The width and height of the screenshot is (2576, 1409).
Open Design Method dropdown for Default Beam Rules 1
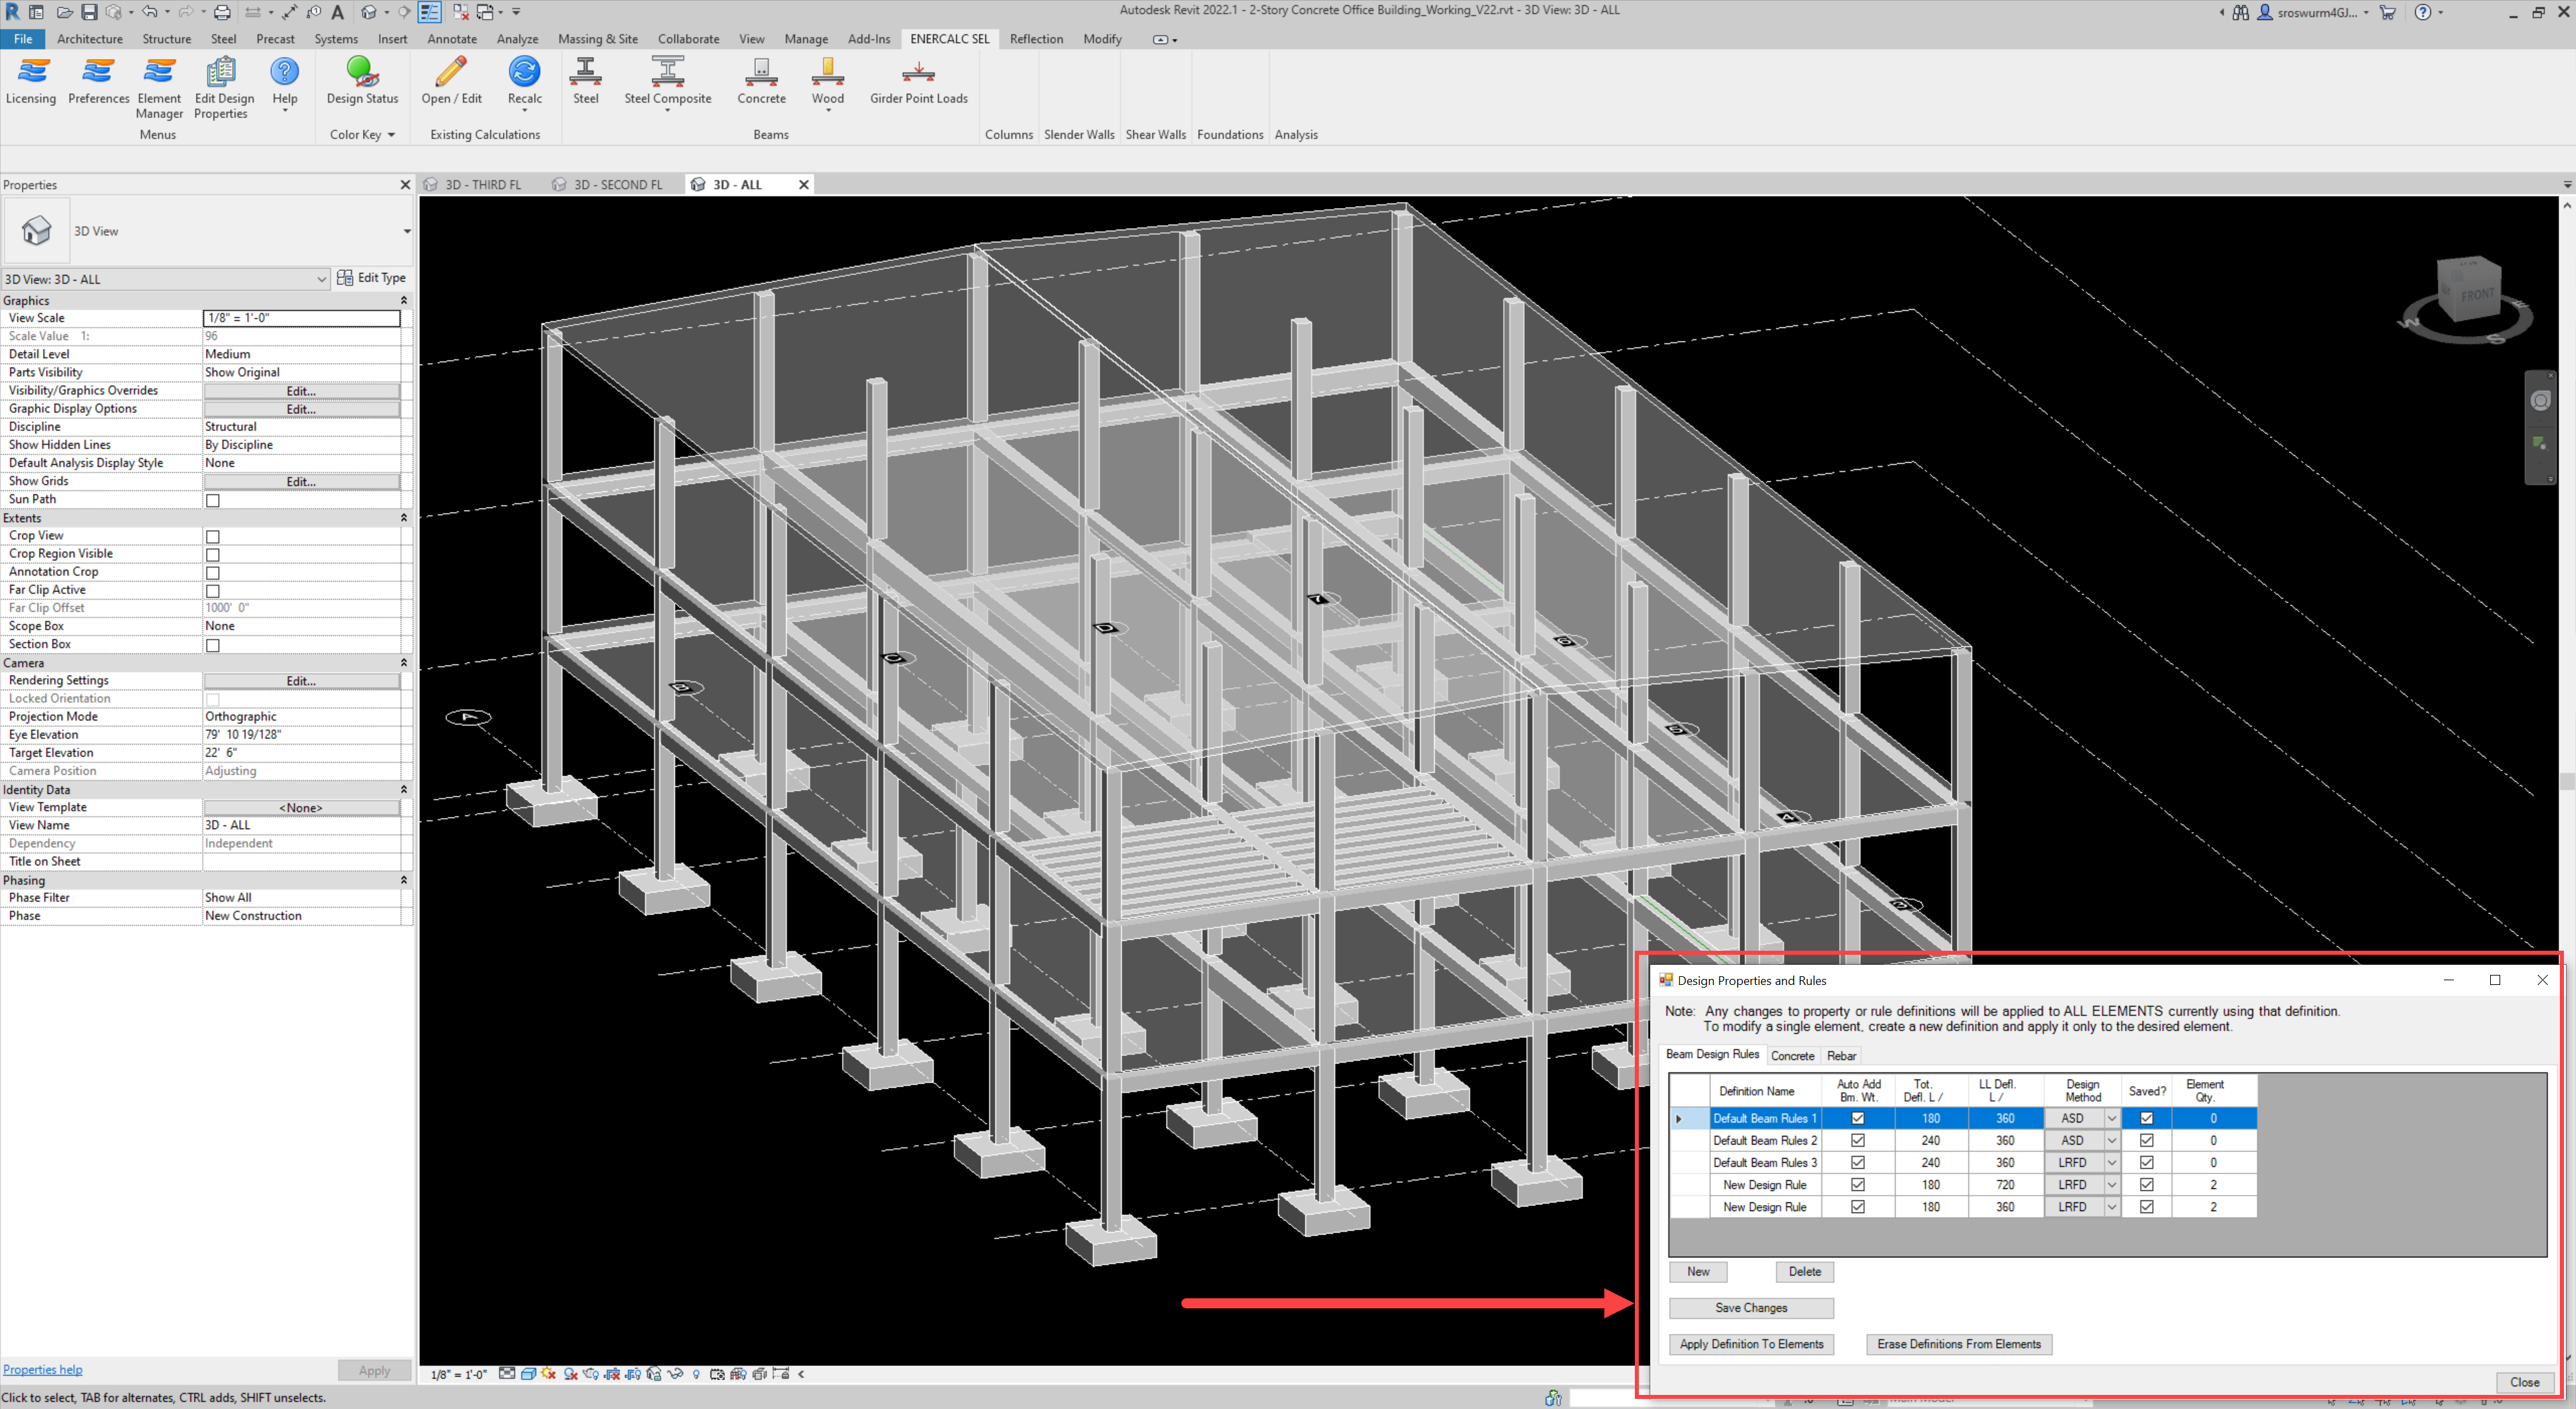2111,1118
